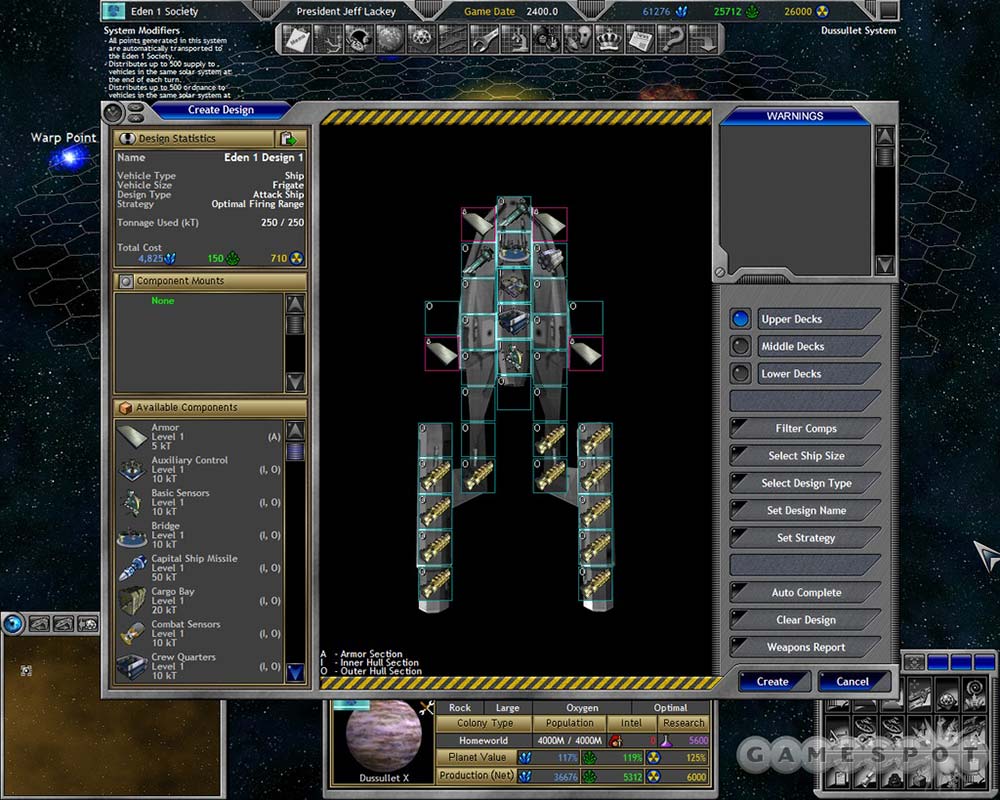Open the Select Design Type list

tap(805, 483)
